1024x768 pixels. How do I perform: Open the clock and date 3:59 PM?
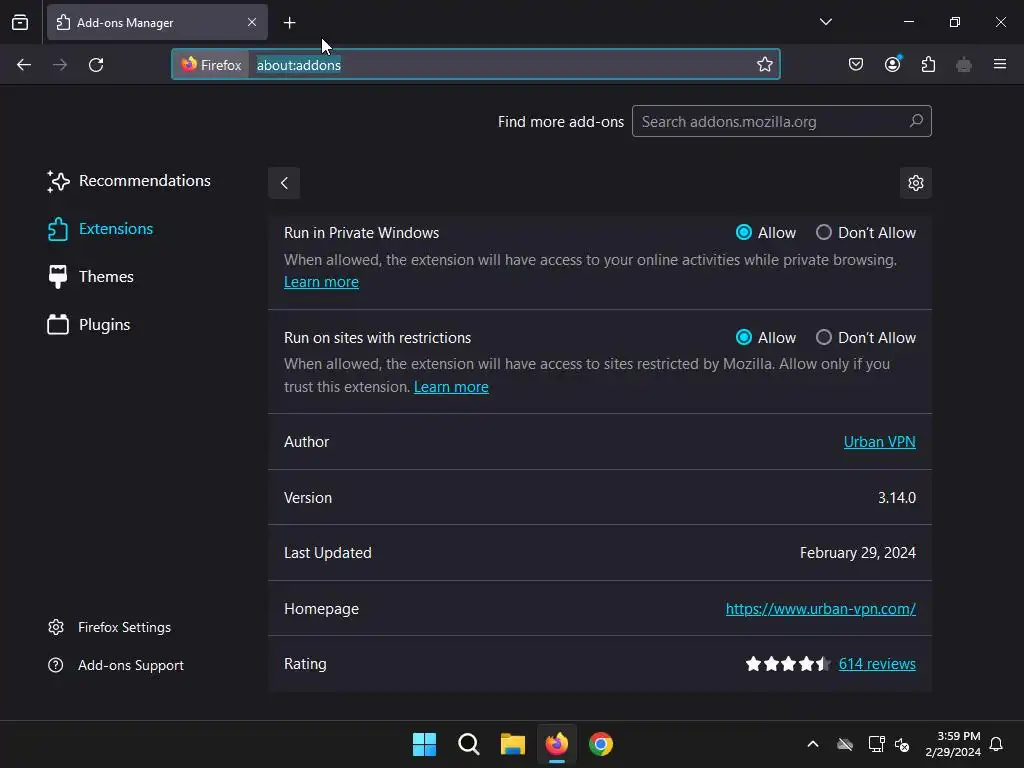(x=953, y=744)
